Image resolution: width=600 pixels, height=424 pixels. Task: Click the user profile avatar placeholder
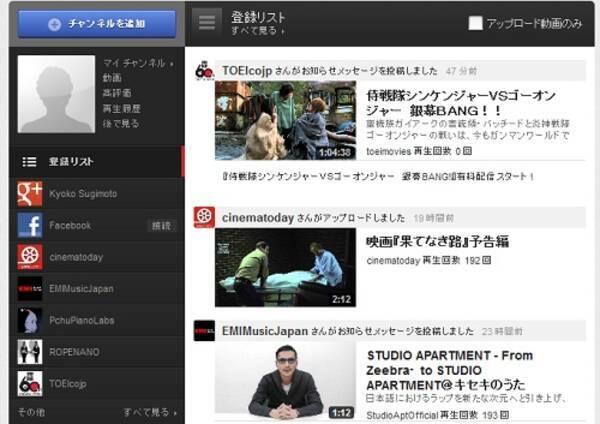click(56, 94)
